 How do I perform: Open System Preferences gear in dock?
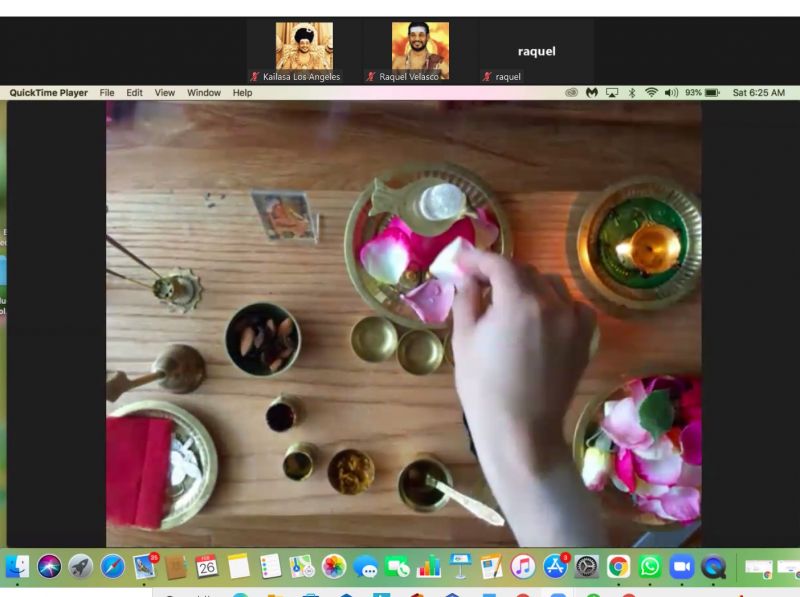tap(587, 567)
